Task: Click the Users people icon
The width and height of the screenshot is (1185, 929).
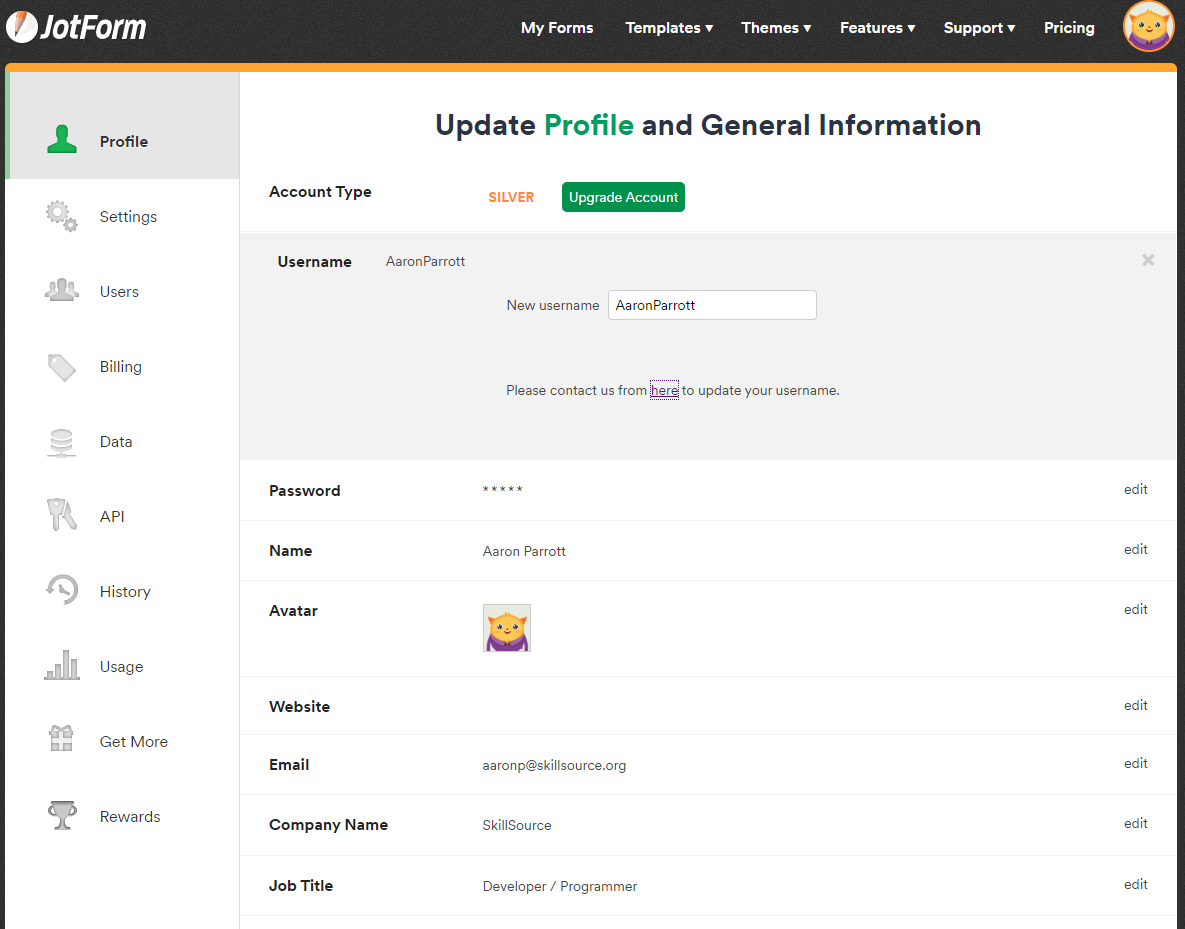Action: 61,290
